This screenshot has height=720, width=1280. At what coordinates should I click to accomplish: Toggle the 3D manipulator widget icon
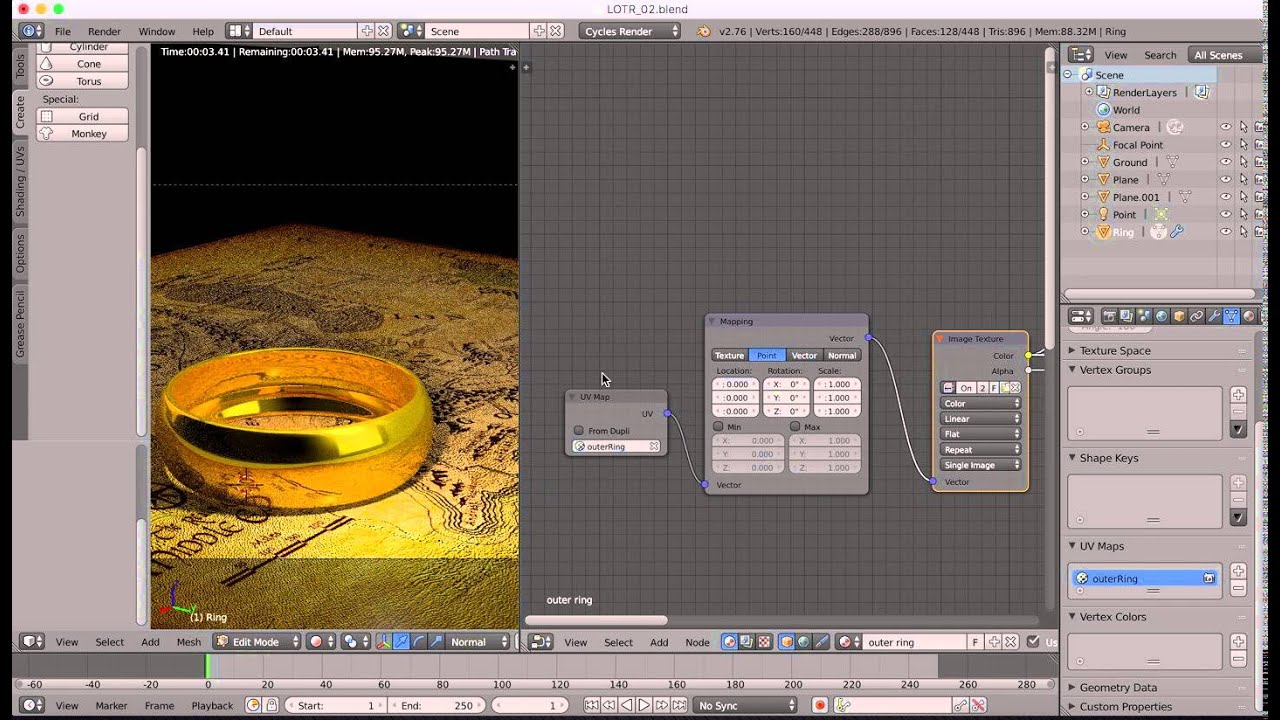coord(383,642)
